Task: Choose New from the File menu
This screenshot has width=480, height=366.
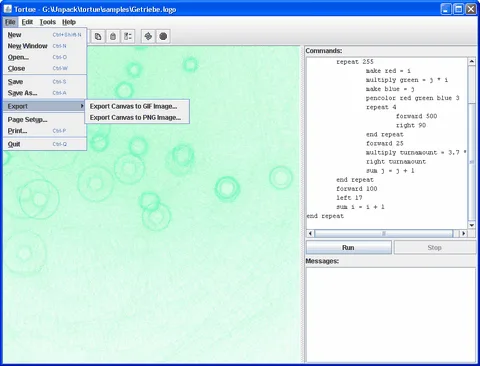Action: tap(45, 35)
